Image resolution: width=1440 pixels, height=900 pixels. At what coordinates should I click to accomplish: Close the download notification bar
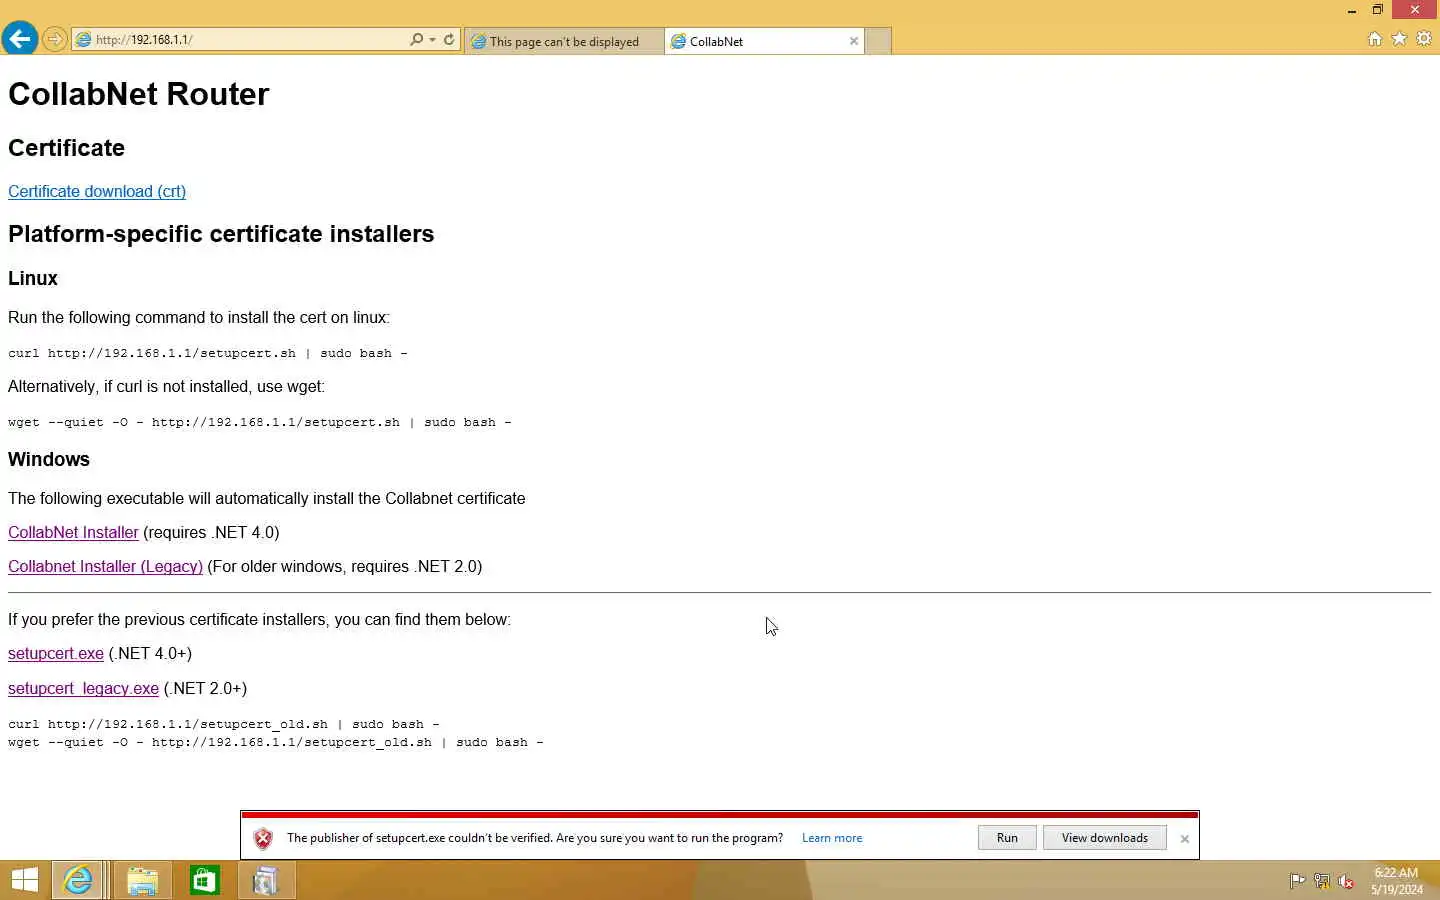click(x=1184, y=839)
